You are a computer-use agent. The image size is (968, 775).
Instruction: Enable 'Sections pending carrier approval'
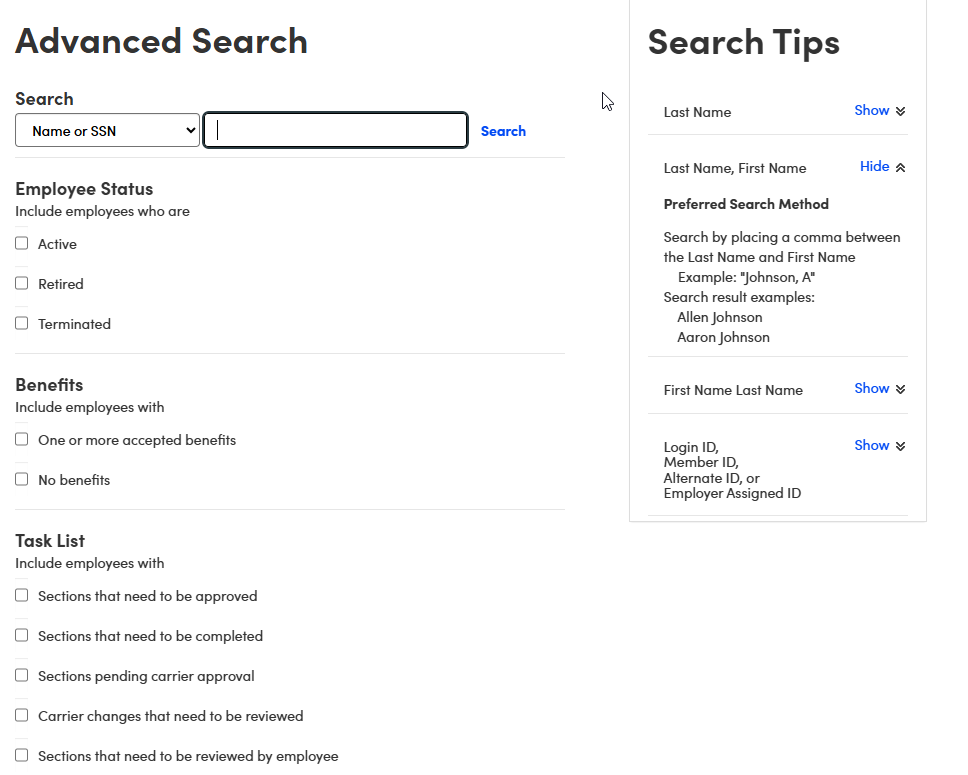21,674
